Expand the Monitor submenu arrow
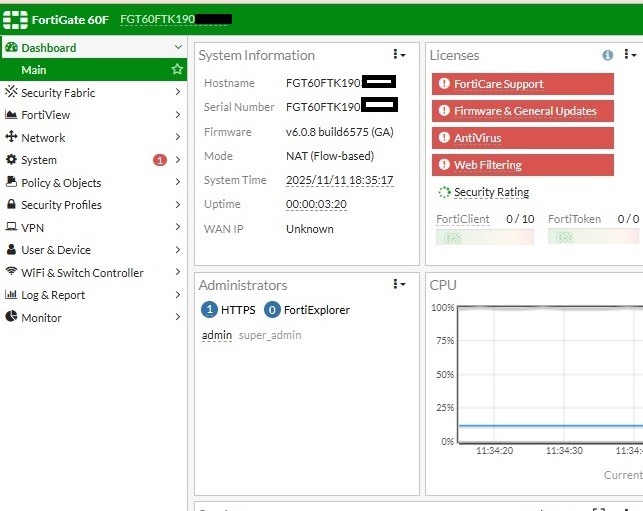The width and height of the screenshot is (643, 511). click(x=178, y=317)
